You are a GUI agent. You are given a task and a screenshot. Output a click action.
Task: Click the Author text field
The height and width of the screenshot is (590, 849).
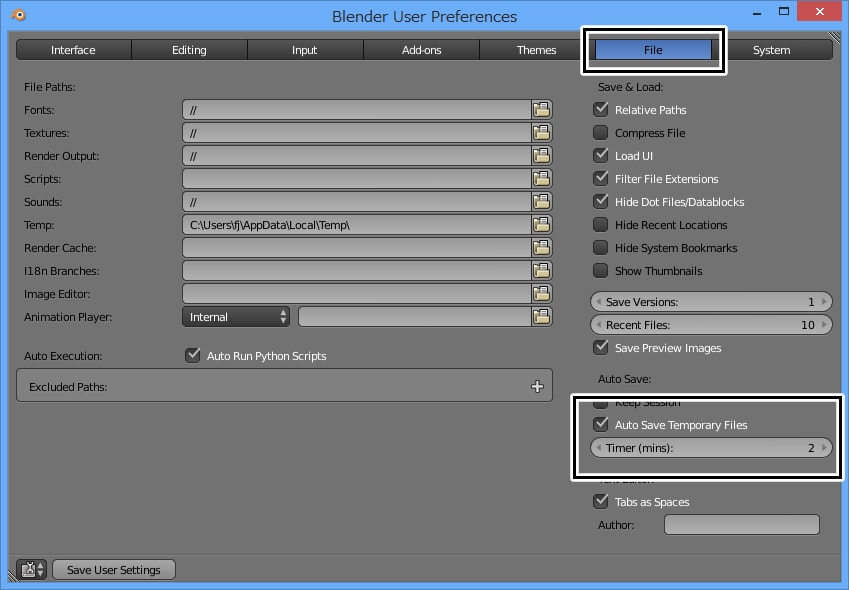pyautogui.click(x=742, y=525)
